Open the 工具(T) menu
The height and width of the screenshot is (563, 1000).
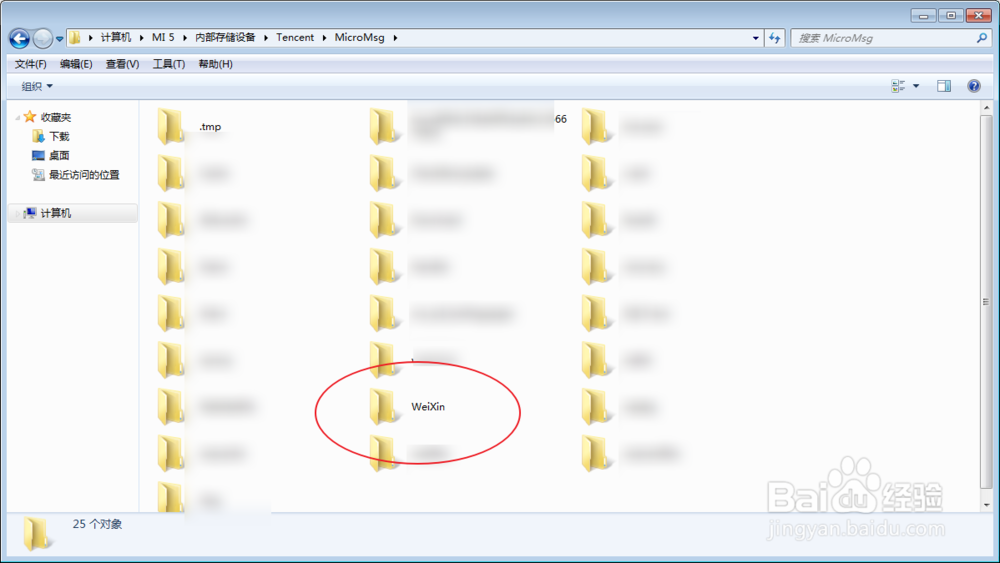[169, 64]
